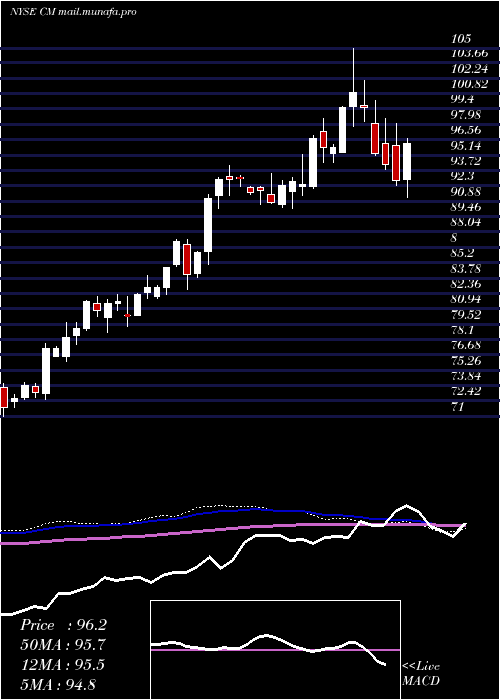Click the Price : 96.2 readout
The width and height of the screenshot is (500, 700).
click(63, 625)
